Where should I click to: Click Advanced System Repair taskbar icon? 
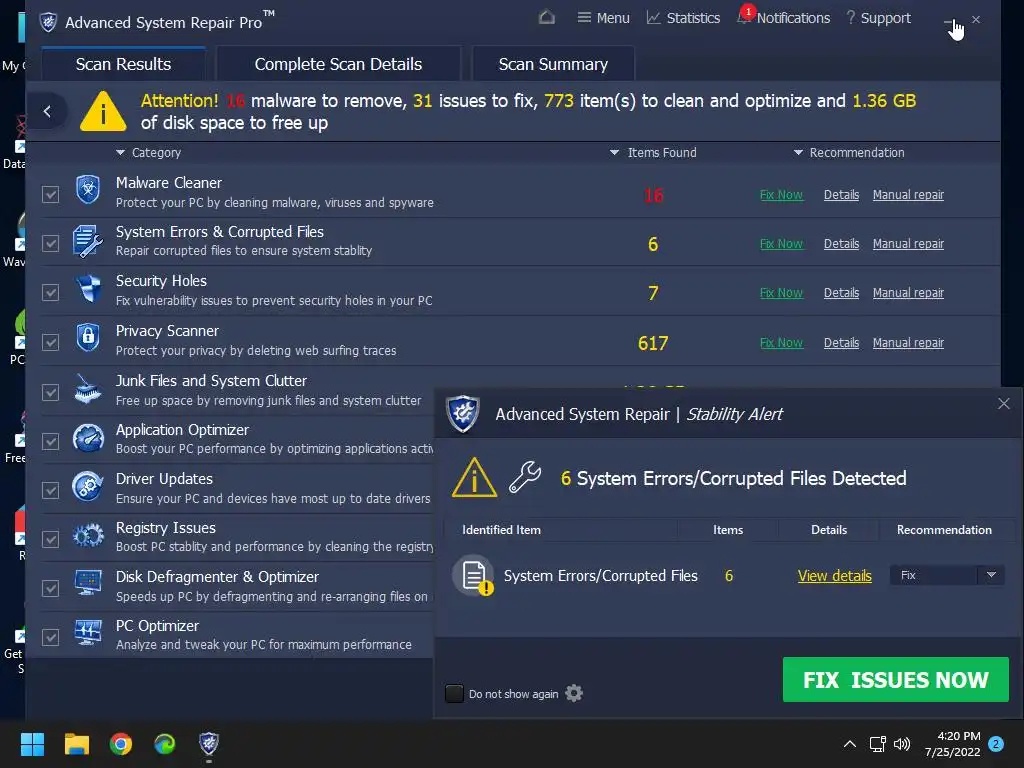tap(209, 743)
